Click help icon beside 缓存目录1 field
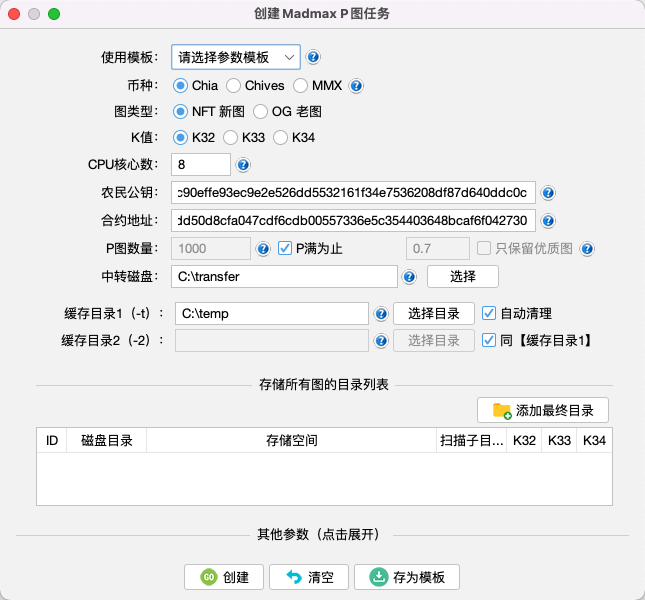This screenshot has width=645, height=600. (381, 314)
